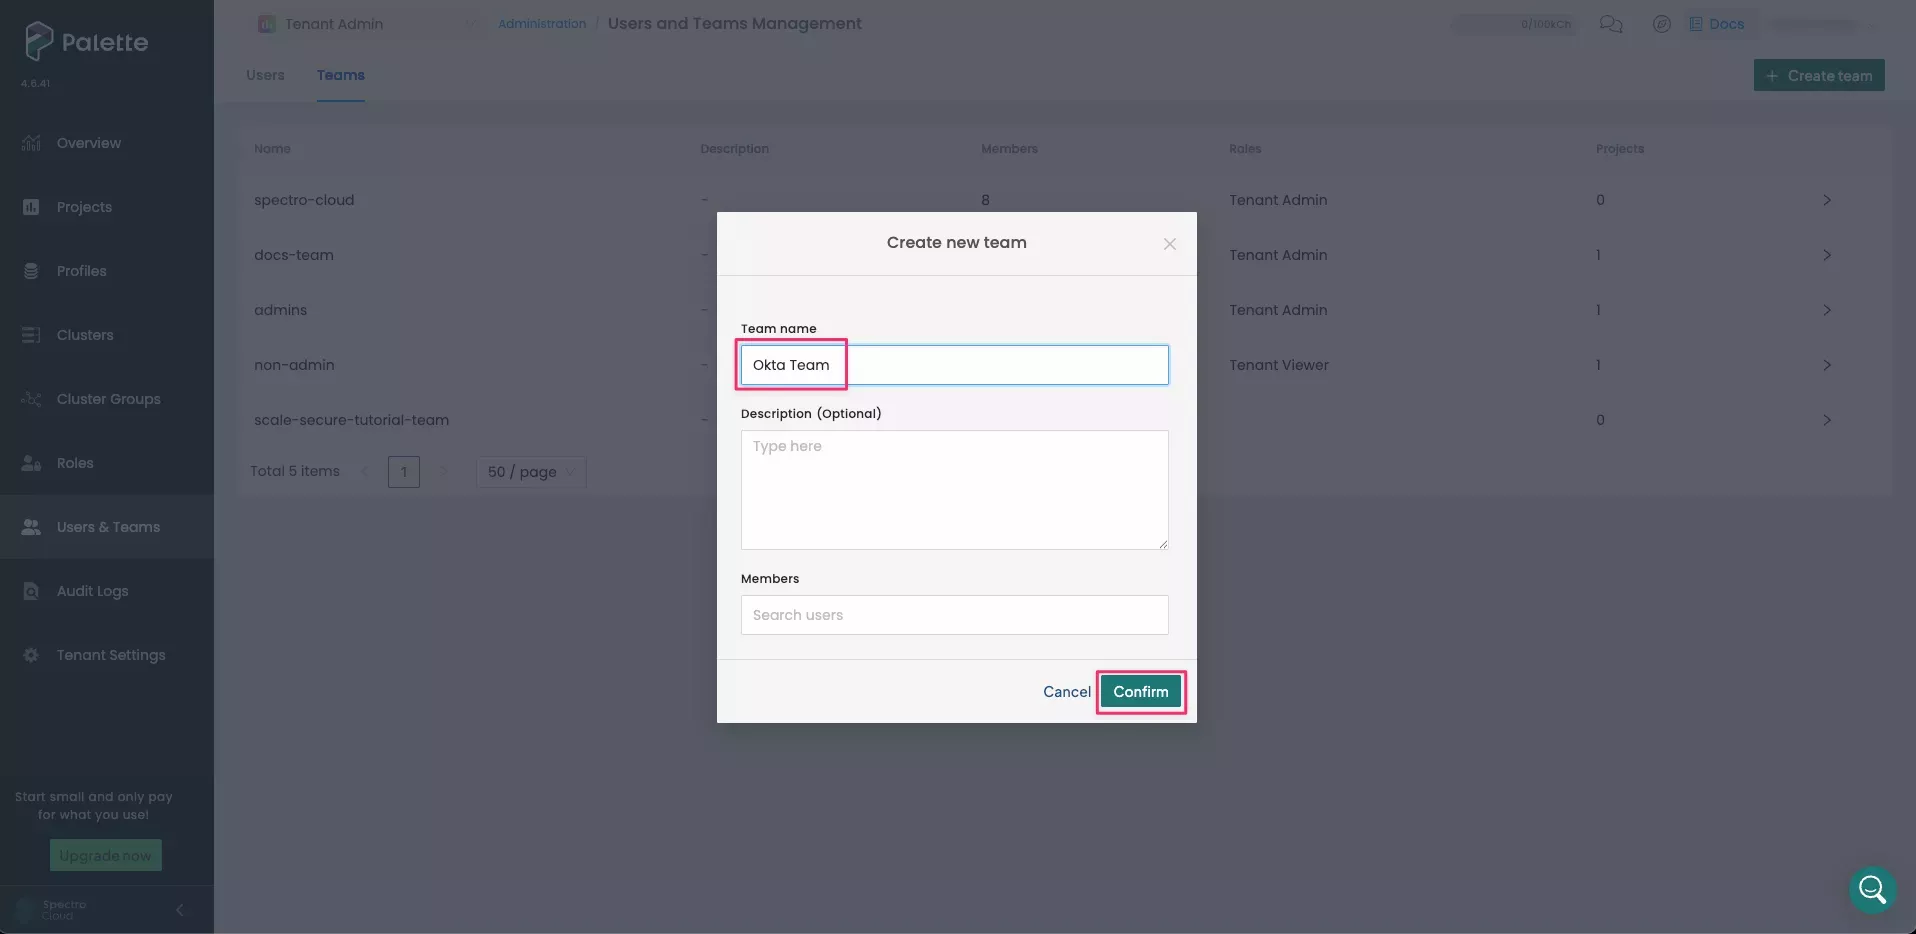The height and width of the screenshot is (934, 1916).
Task: Focus the Search users members field
Action: 954,615
